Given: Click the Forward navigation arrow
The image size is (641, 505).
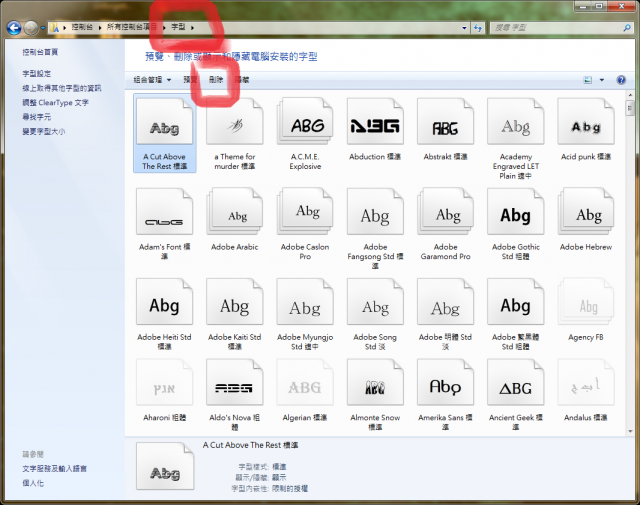Looking at the screenshot, I should 31,28.
